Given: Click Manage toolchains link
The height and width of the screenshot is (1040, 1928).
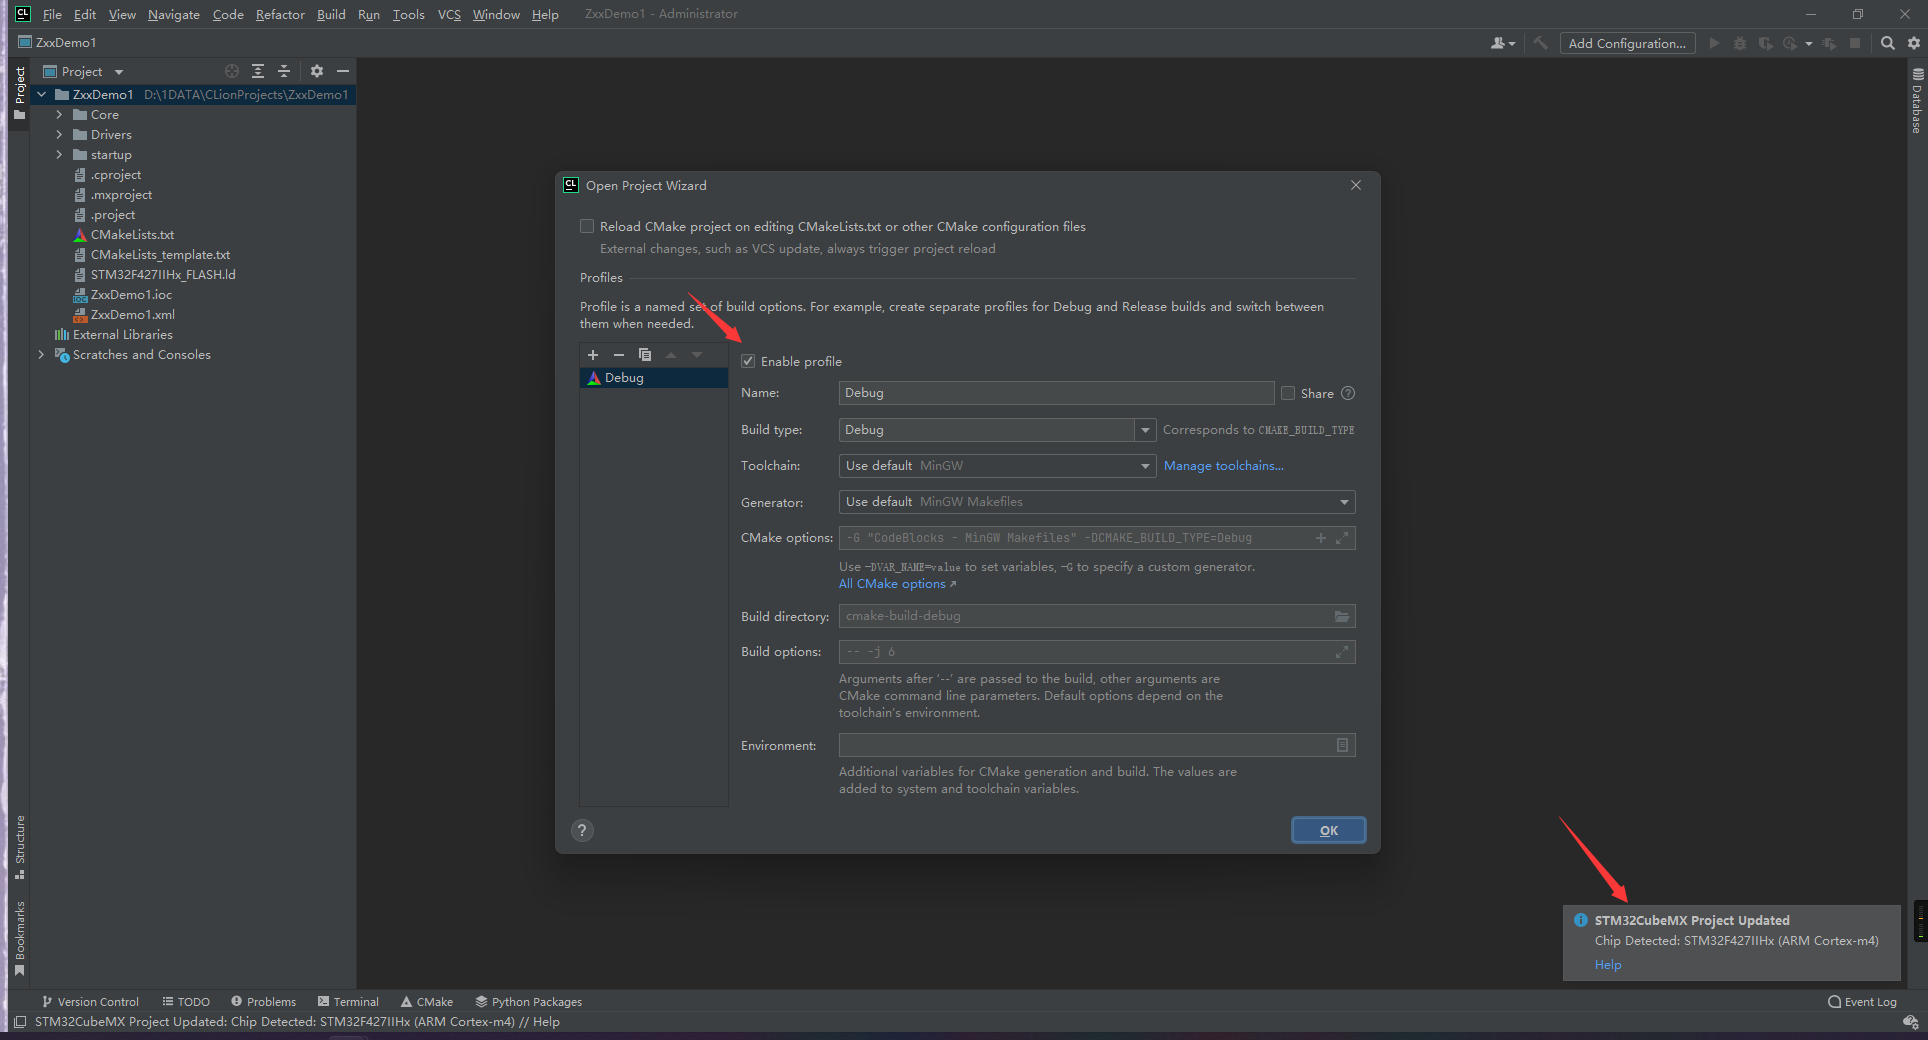Looking at the screenshot, I should [x=1223, y=466].
